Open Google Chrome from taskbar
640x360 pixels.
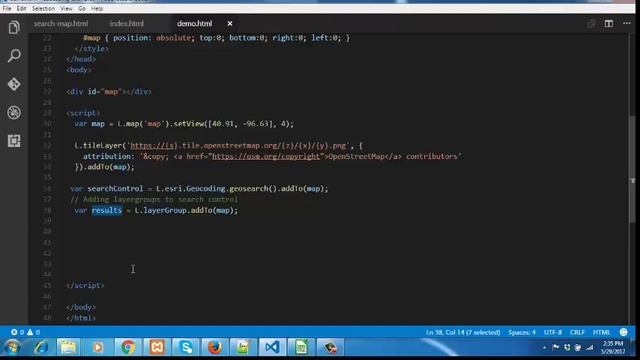tap(128, 347)
